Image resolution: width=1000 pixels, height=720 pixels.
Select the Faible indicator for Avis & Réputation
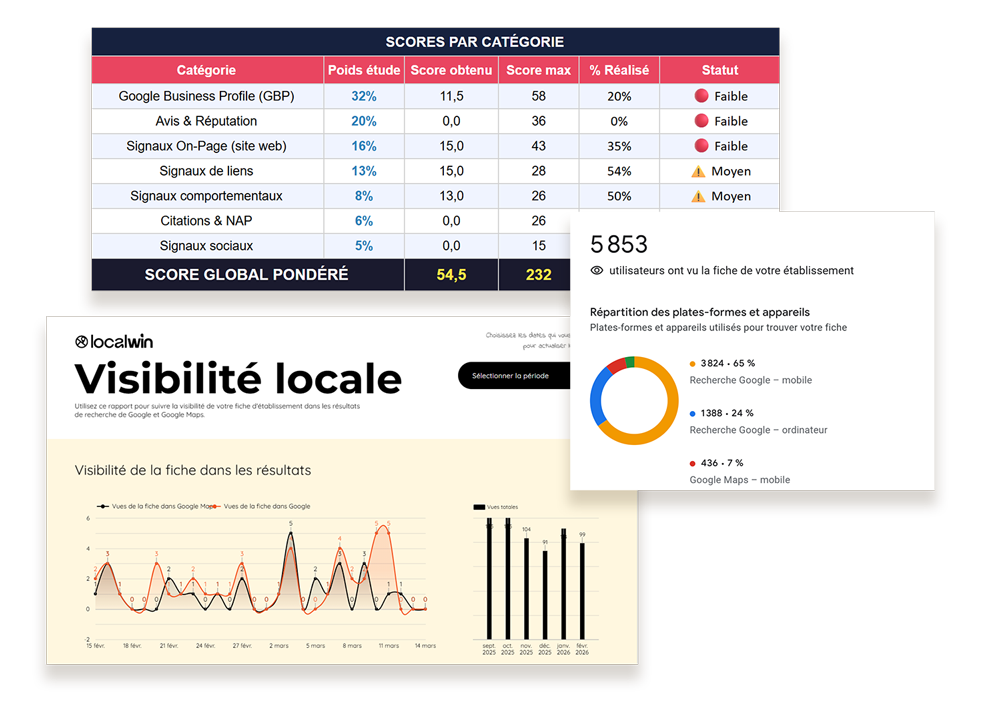pyautogui.click(x=703, y=120)
